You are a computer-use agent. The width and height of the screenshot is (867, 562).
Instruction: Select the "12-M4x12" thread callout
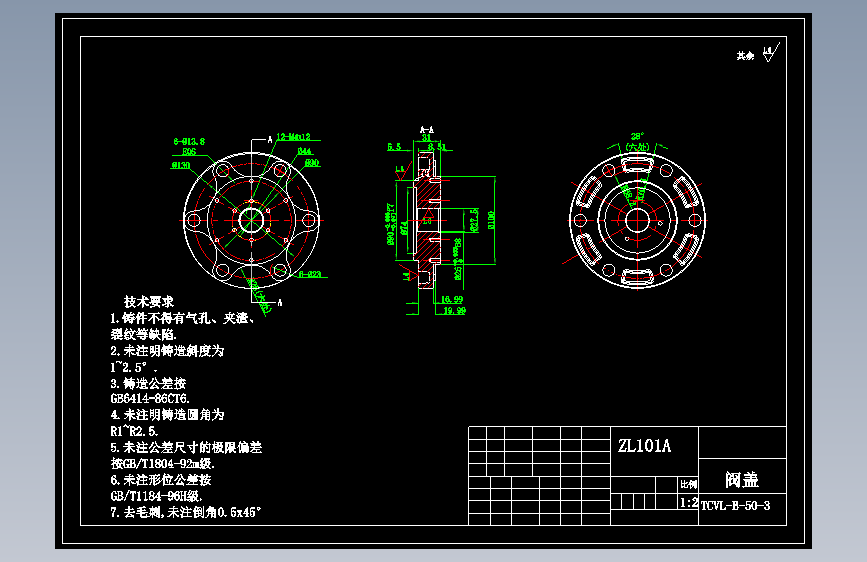coord(293,137)
